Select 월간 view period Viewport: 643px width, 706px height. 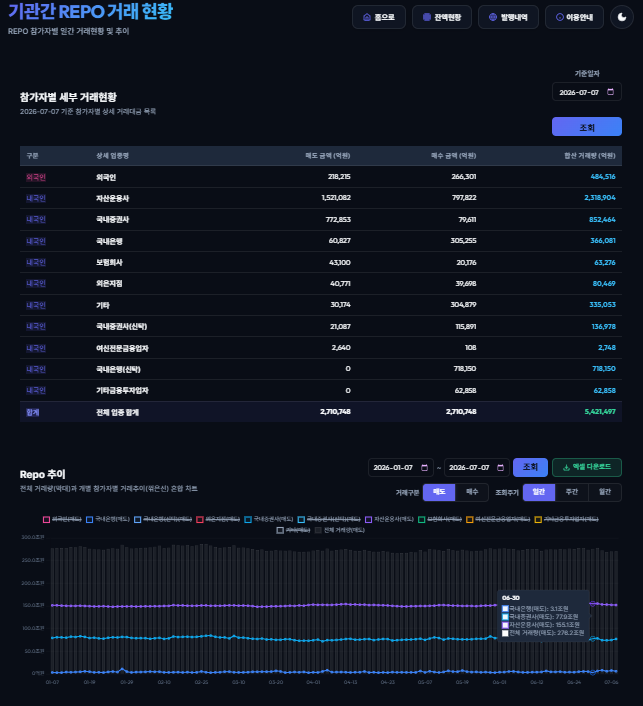click(605, 492)
